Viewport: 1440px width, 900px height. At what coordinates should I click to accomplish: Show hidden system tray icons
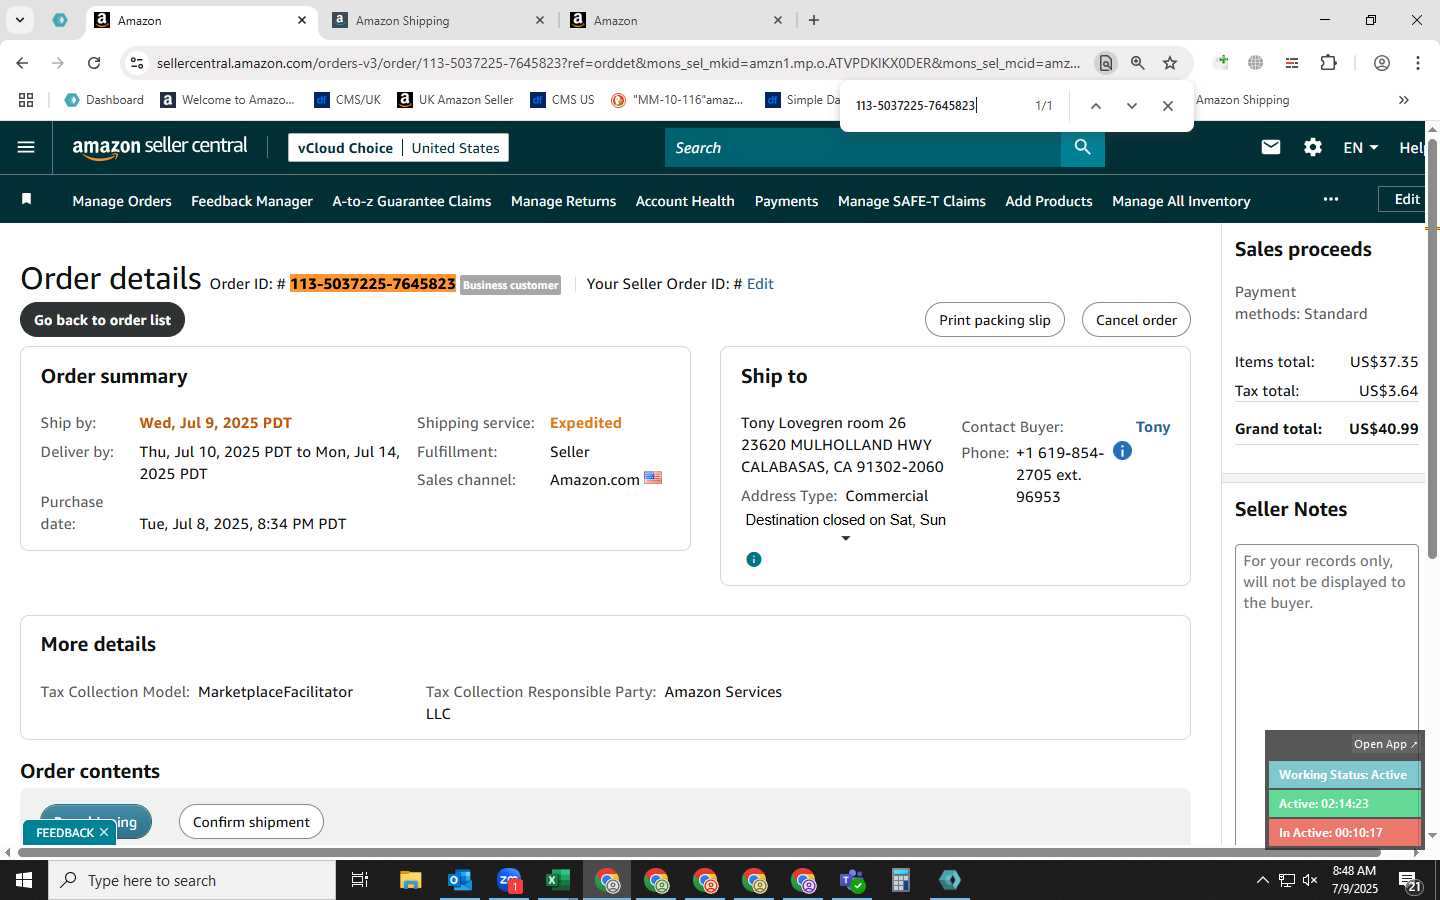(1262, 880)
